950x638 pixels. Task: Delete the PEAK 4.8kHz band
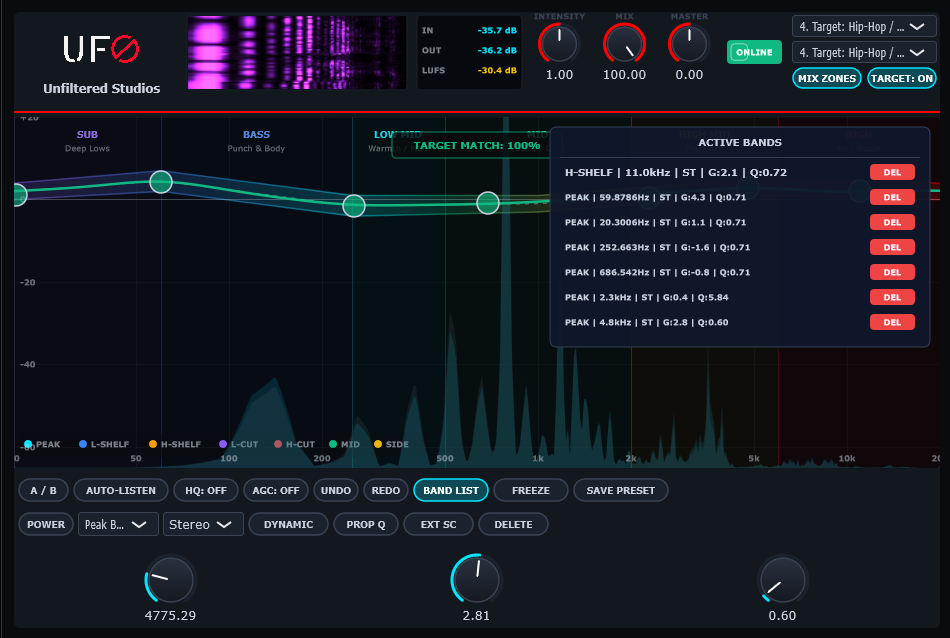tap(892, 322)
